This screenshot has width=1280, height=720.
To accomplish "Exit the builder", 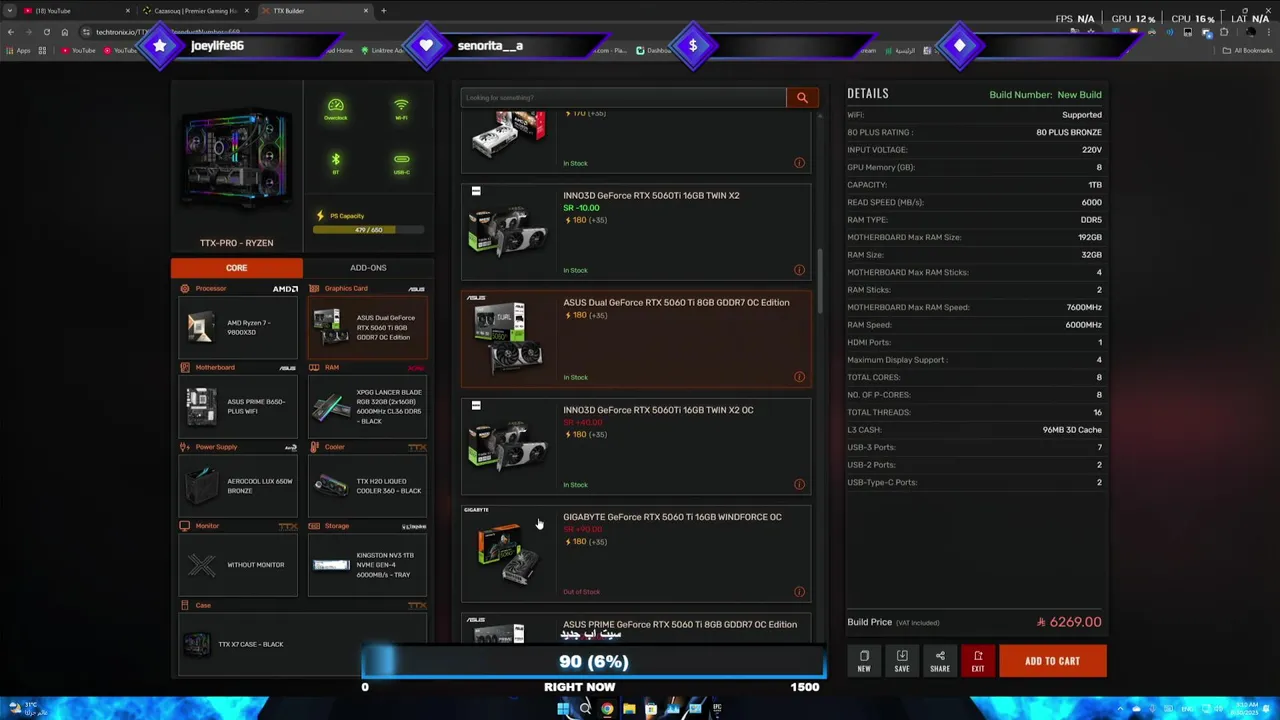I will click(x=978, y=661).
